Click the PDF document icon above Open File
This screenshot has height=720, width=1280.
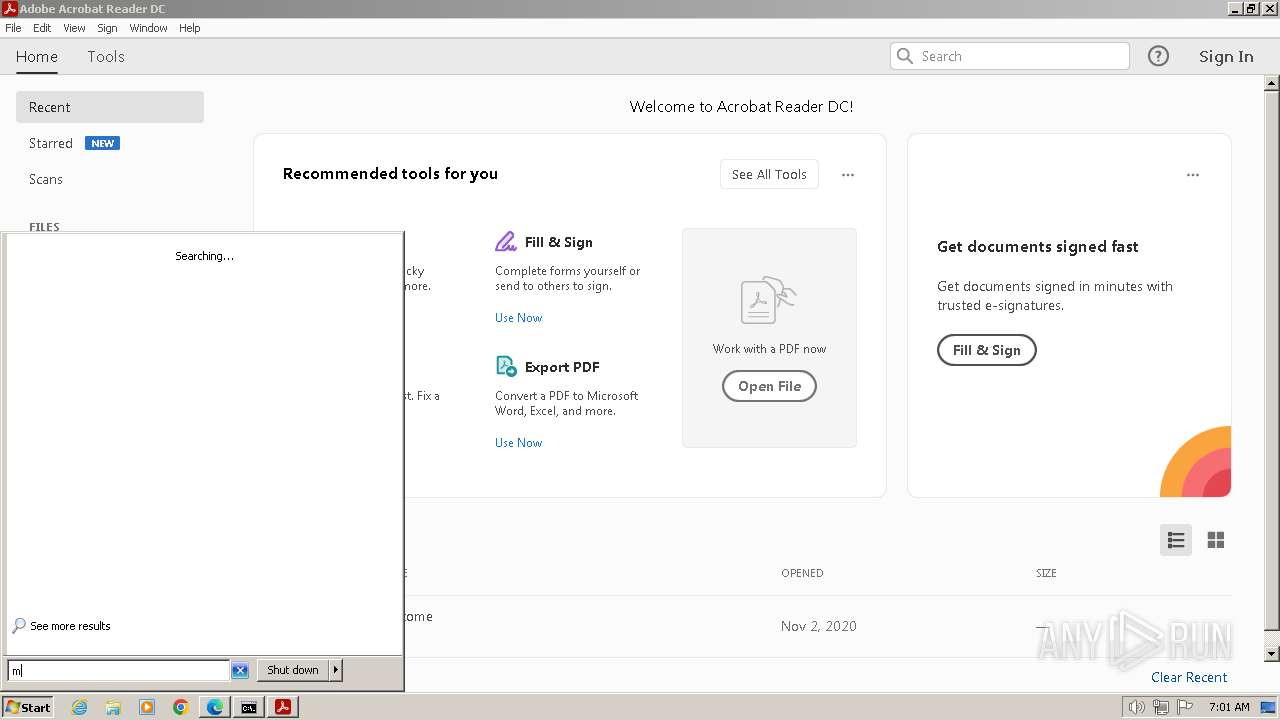pyautogui.click(x=768, y=300)
